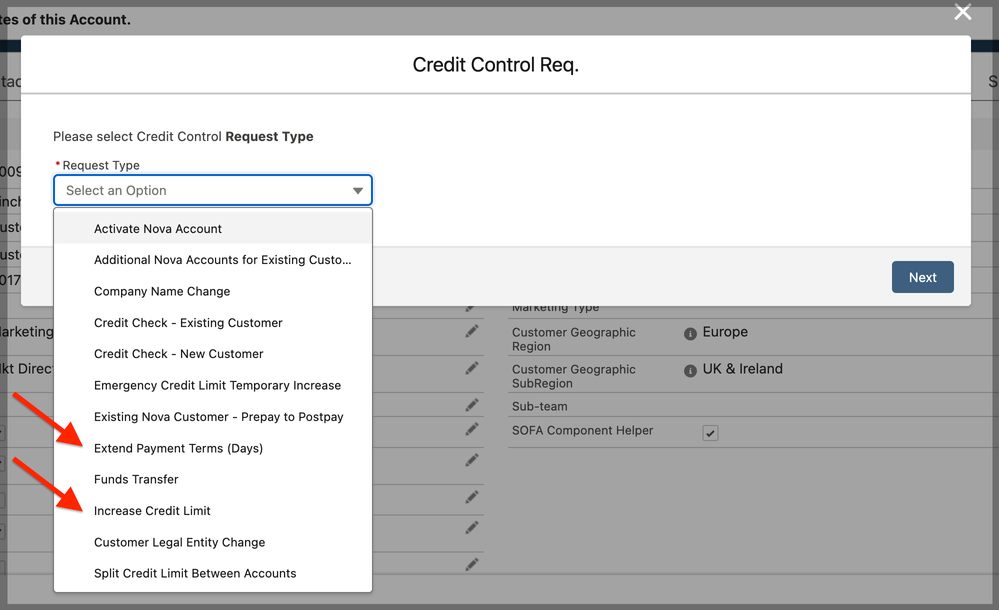
Task: Choose Emergency Credit Limit Temporary Increase
Action: tap(213, 386)
